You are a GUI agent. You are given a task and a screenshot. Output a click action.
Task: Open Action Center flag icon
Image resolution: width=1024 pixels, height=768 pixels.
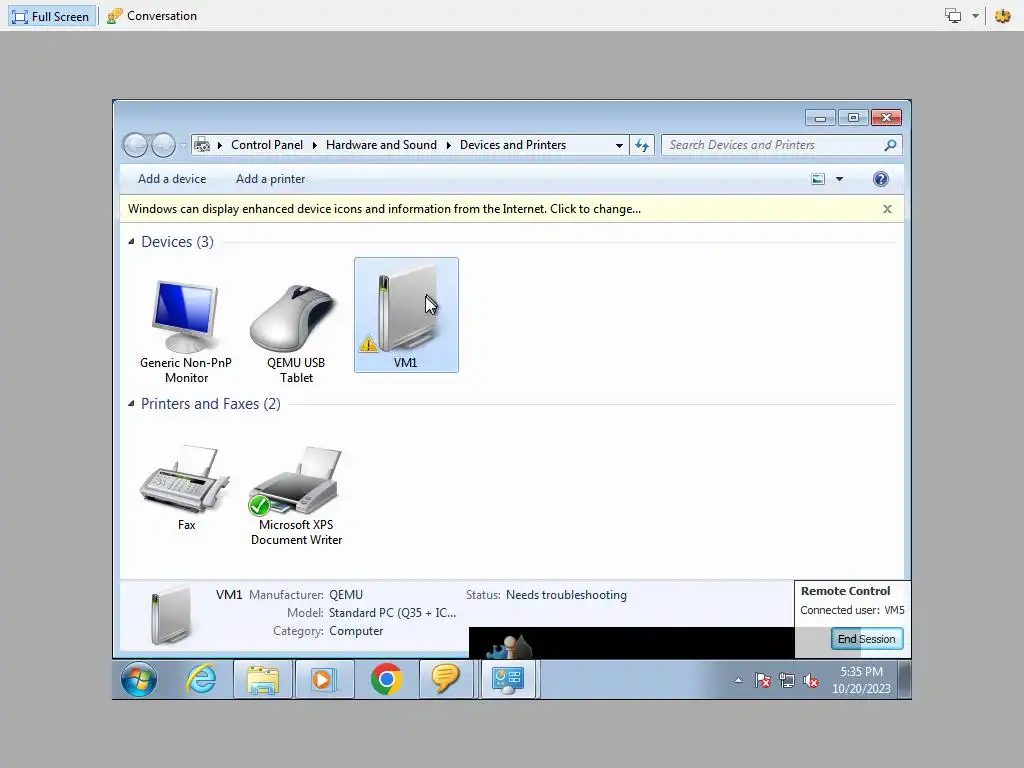pyautogui.click(x=762, y=680)
